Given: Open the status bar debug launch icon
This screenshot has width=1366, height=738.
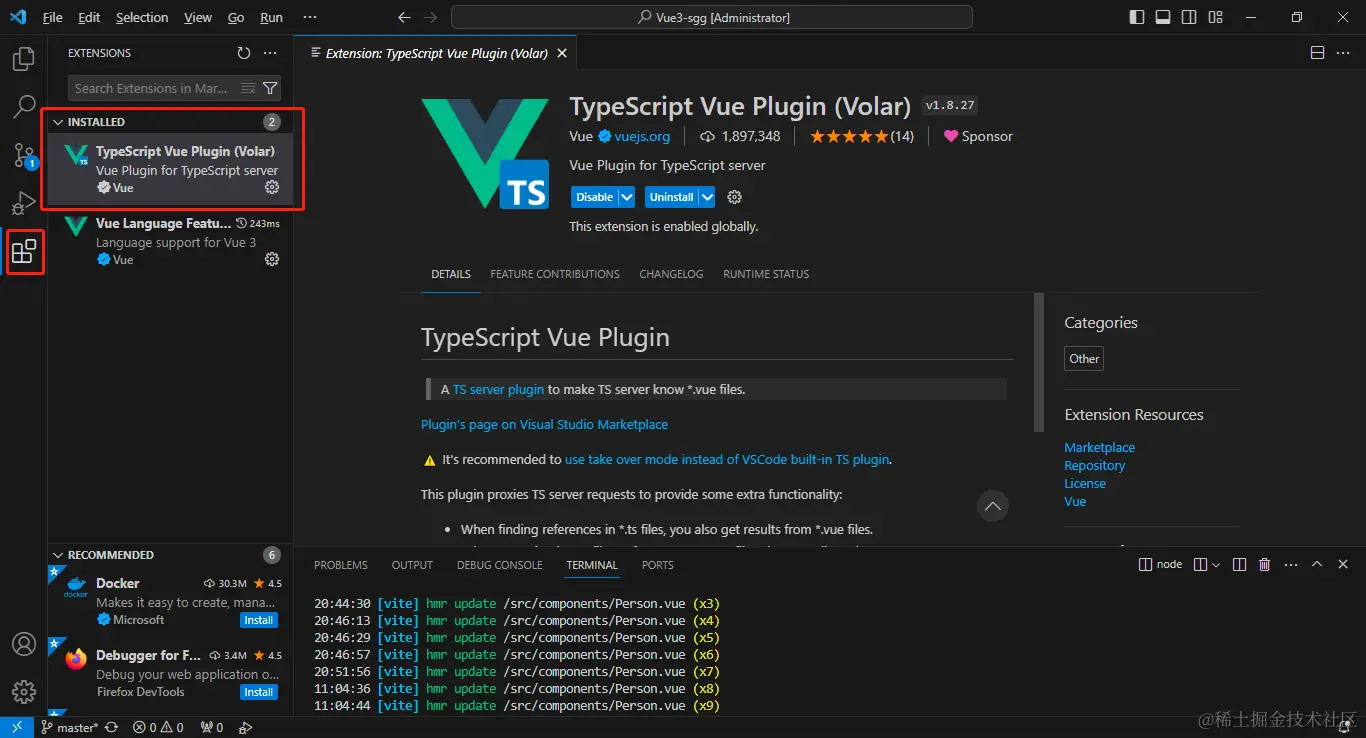Looking at the screenshot, I should (245, 727).
